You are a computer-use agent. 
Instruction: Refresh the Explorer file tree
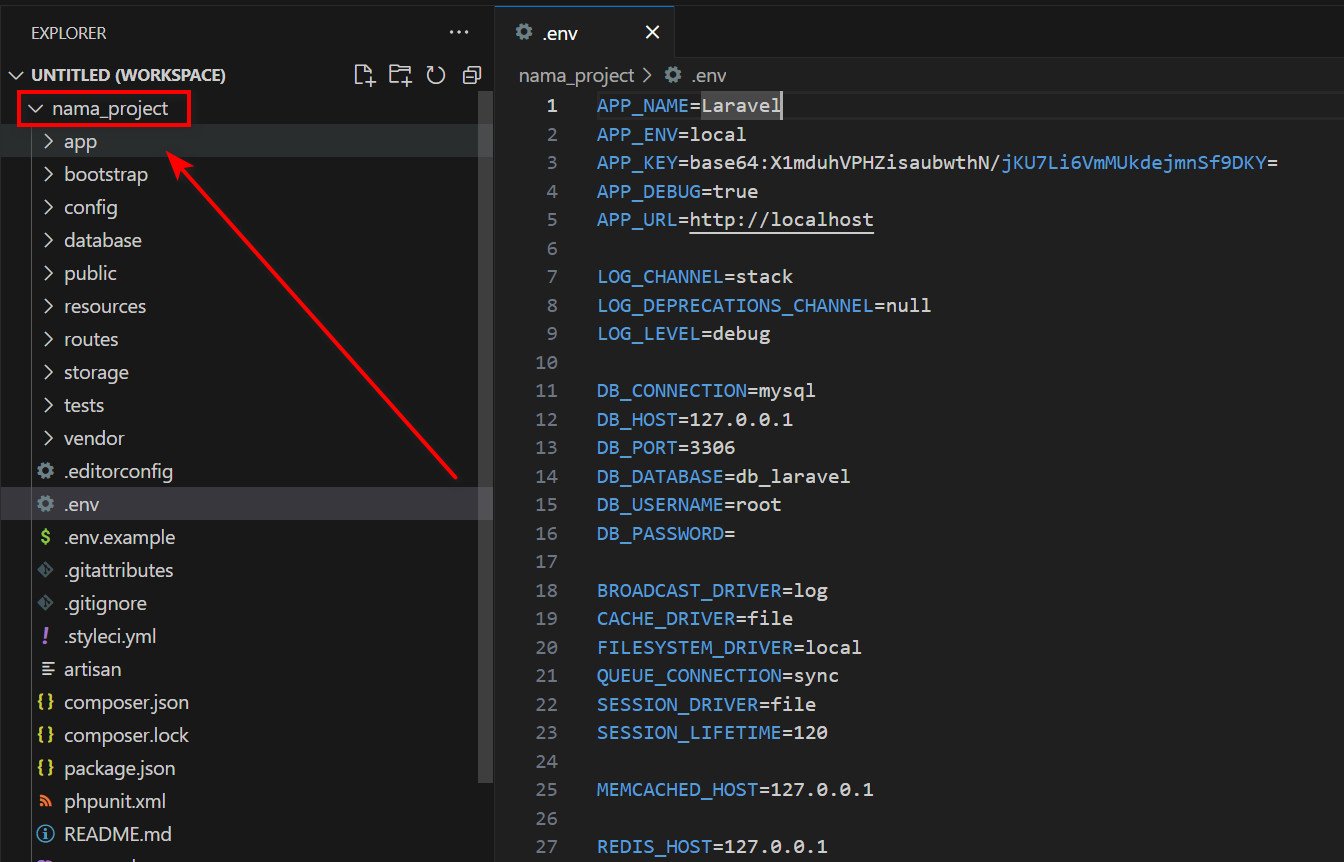pos(435,75)
